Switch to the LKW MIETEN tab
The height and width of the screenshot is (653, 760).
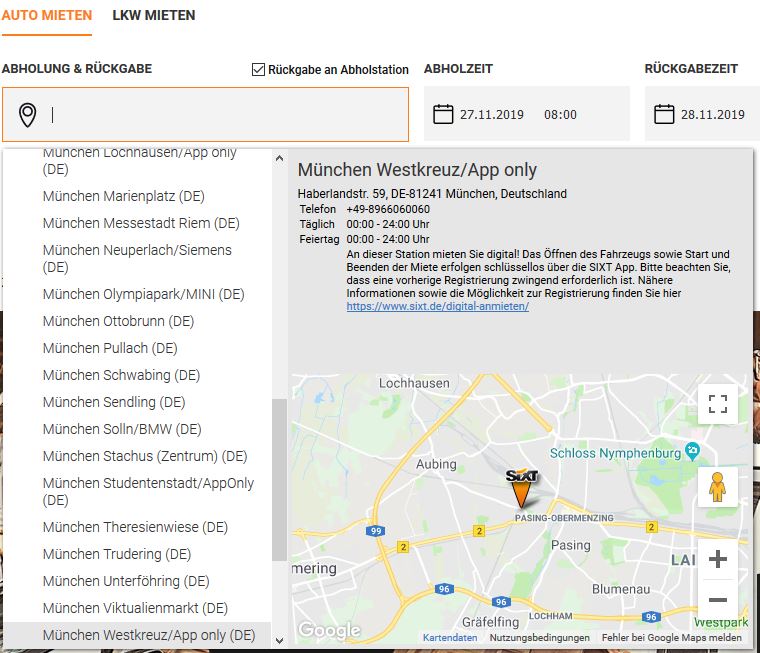tap(154, 16)
